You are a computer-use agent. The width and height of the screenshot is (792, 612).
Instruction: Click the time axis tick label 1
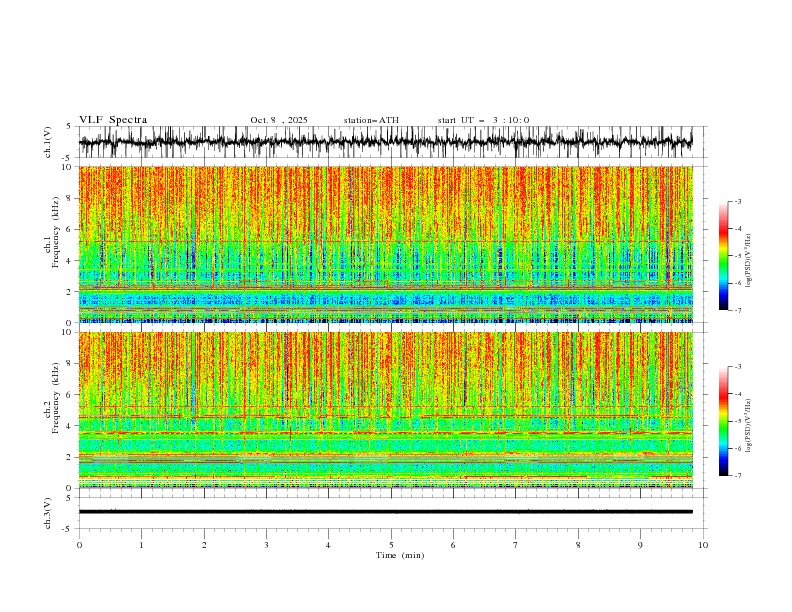coord(141,545)
